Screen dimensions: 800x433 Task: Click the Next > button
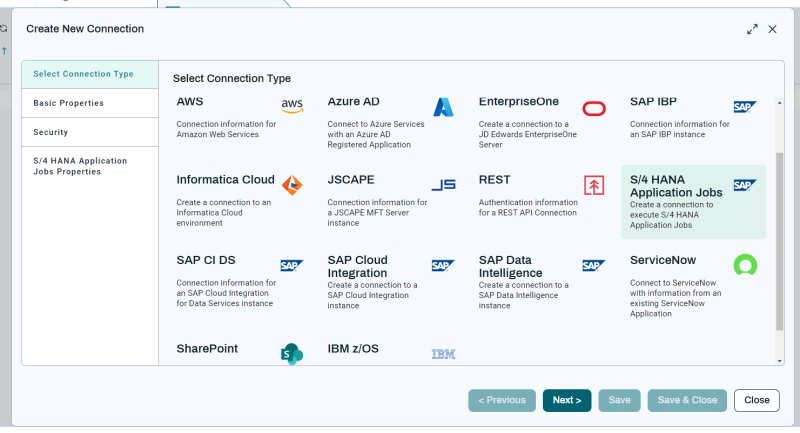567,400
